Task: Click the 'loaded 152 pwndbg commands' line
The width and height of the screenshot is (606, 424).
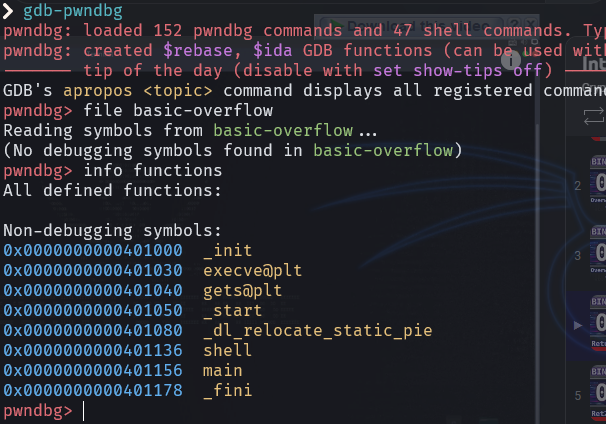Action: tap(305, 31)
